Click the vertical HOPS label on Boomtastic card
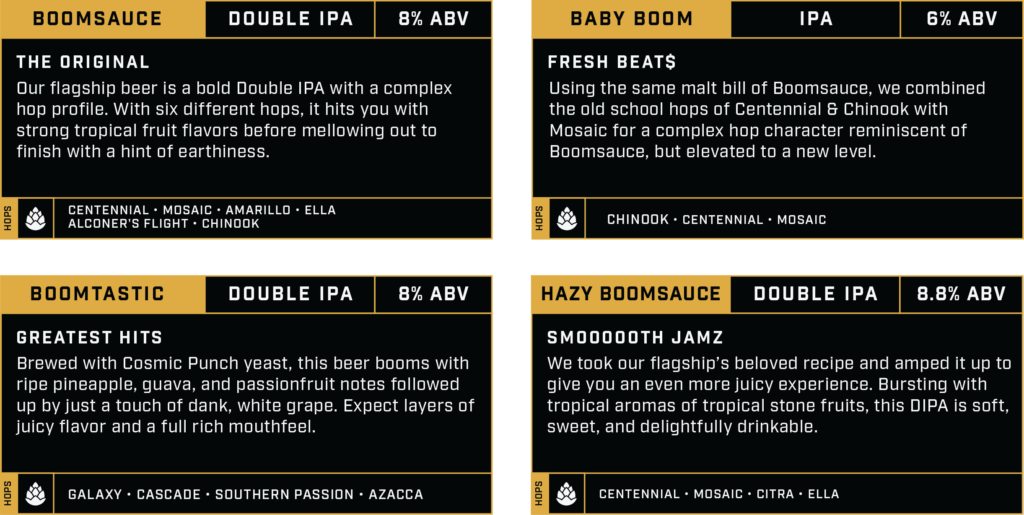The image size is (1024, 515). tap(7, 494)
